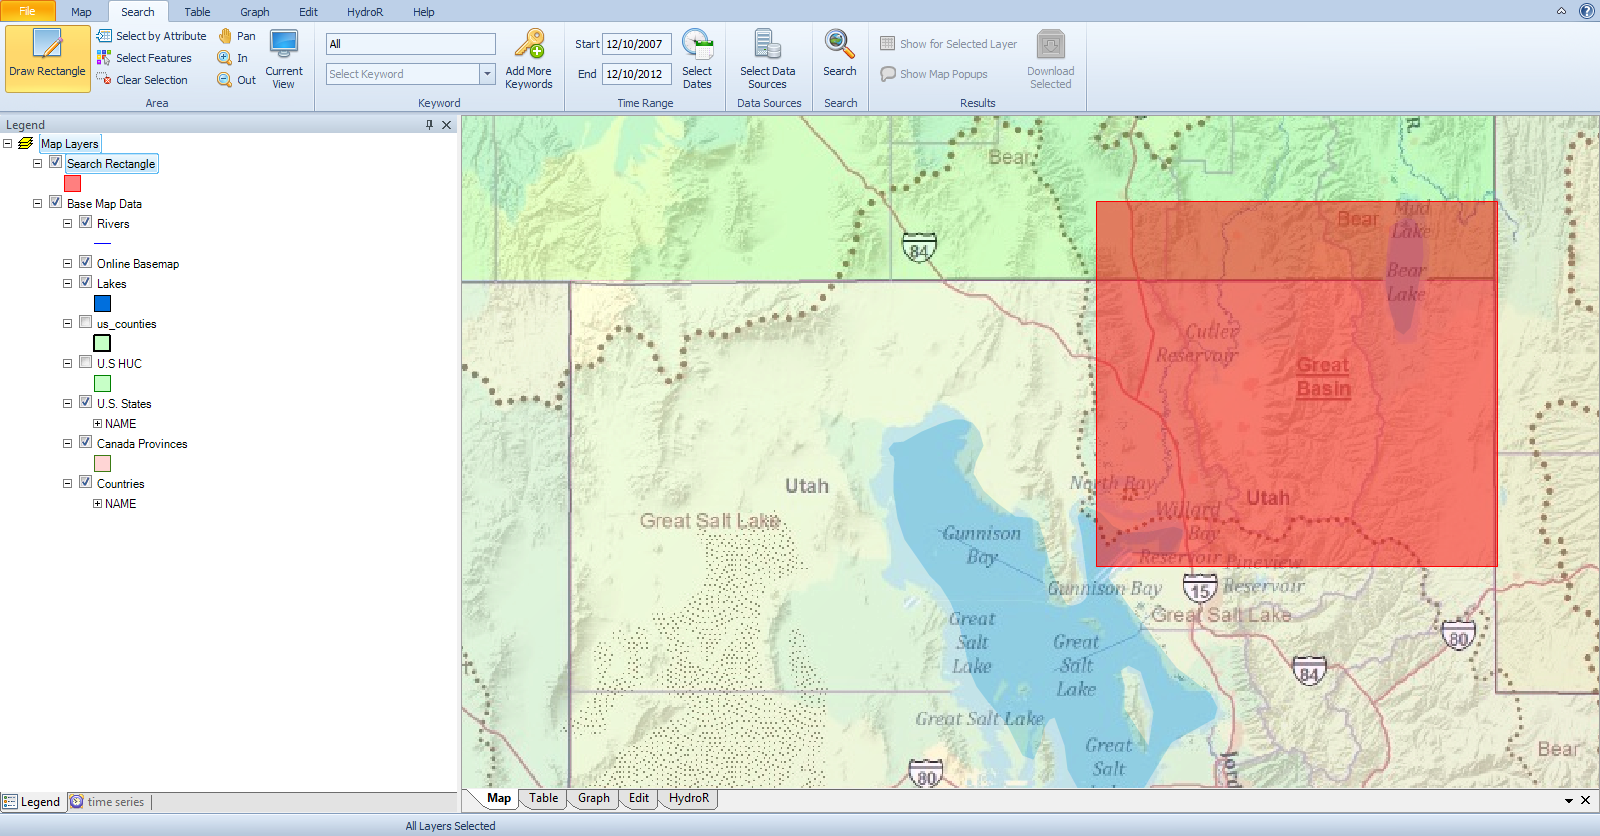Viewport: 1600px width, 836px height.
Task: Click the Start date field
Action: coord(636,44)
